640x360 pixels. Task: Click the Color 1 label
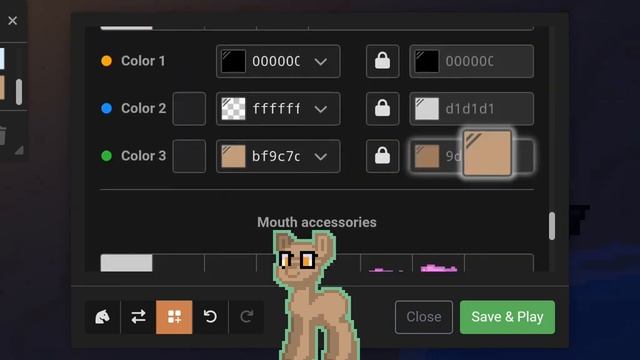(143, 61)
